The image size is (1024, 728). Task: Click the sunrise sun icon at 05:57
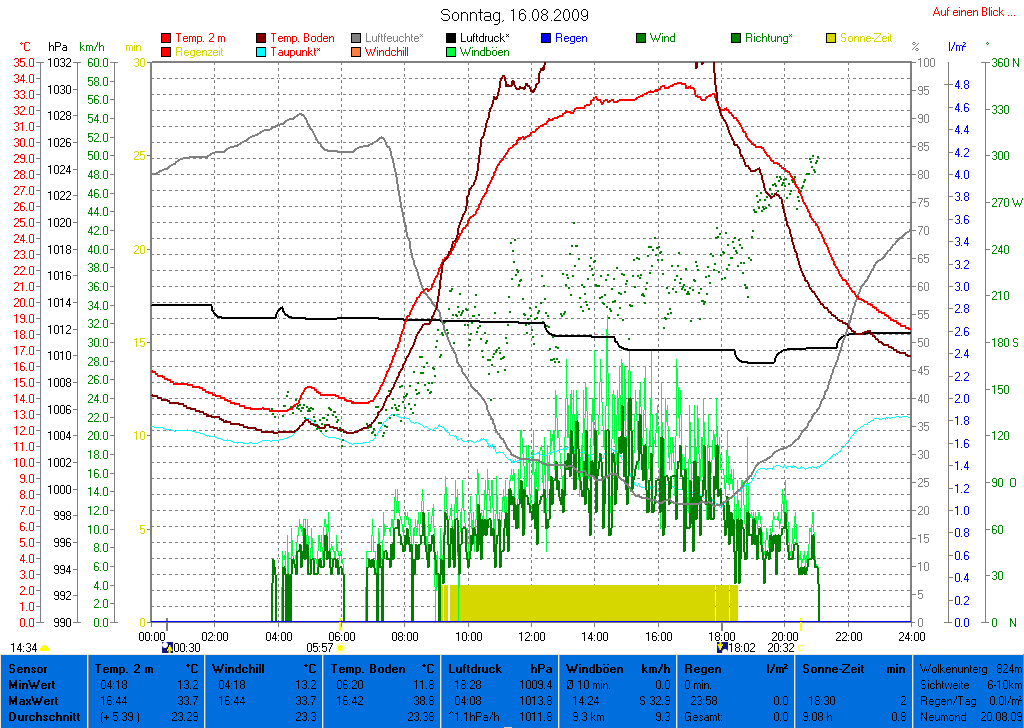pos(340,648)
